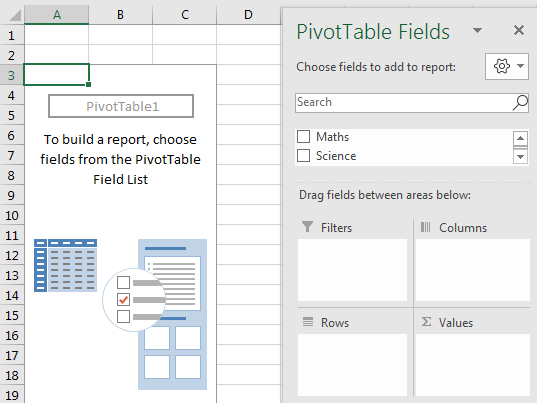Click the Select All corner triangle
This screenshot has height=403, width=539.
point(14,15)
